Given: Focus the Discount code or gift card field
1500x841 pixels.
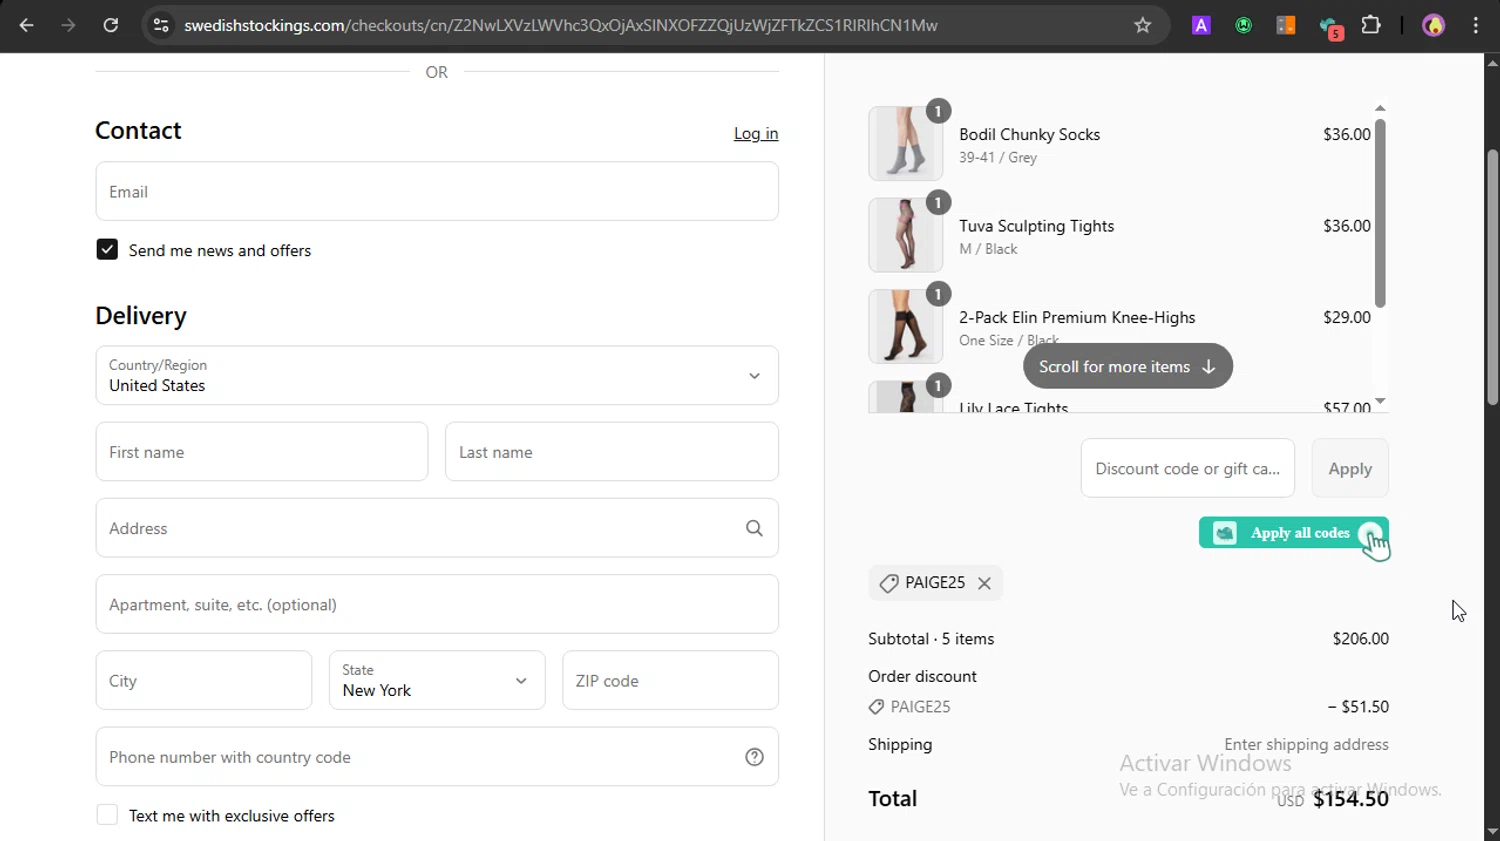Looking at the screenshot, I should 1188,468.
